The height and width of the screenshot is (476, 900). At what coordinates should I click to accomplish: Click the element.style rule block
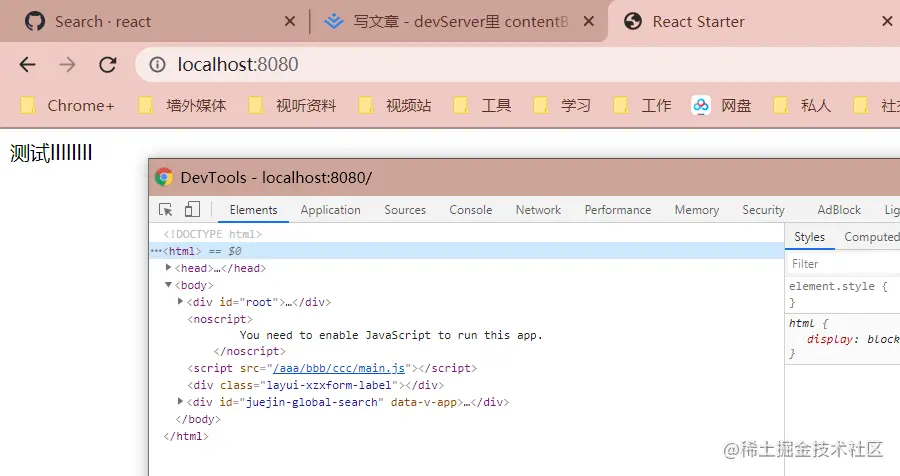[842, 294]
